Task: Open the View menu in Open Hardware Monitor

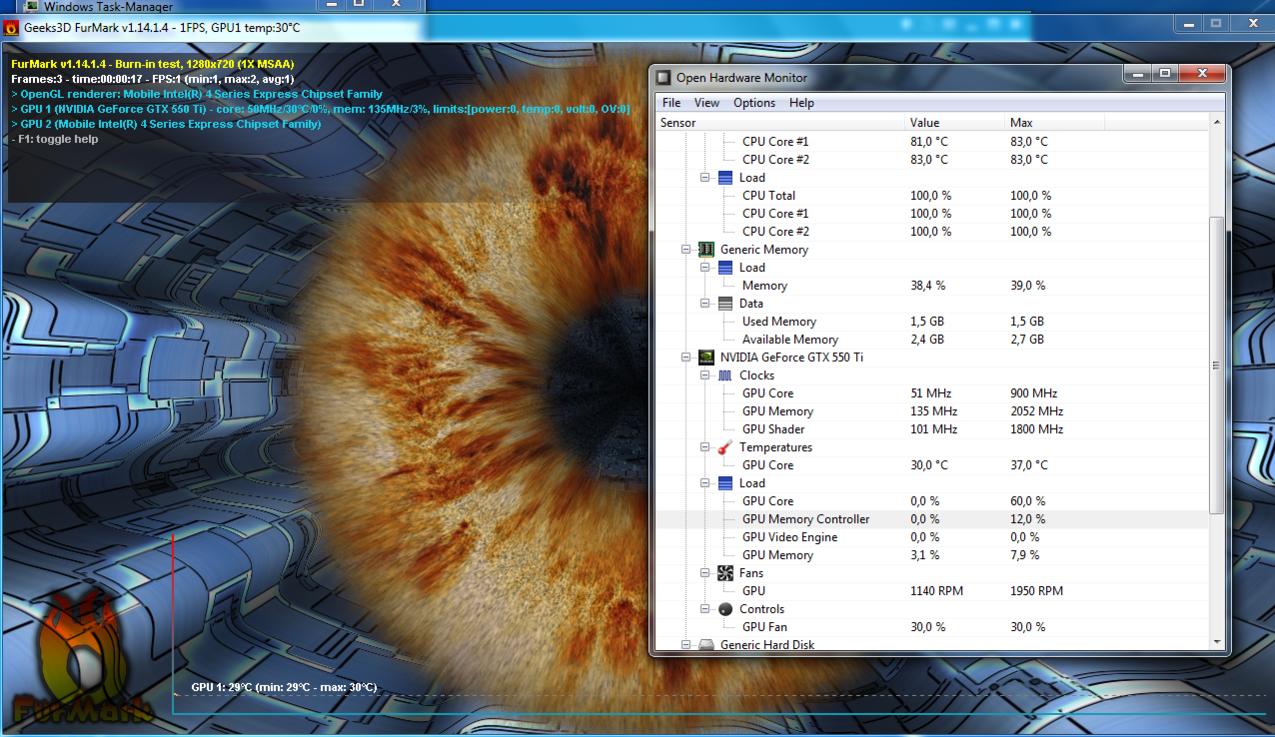Action: [707, 103]
